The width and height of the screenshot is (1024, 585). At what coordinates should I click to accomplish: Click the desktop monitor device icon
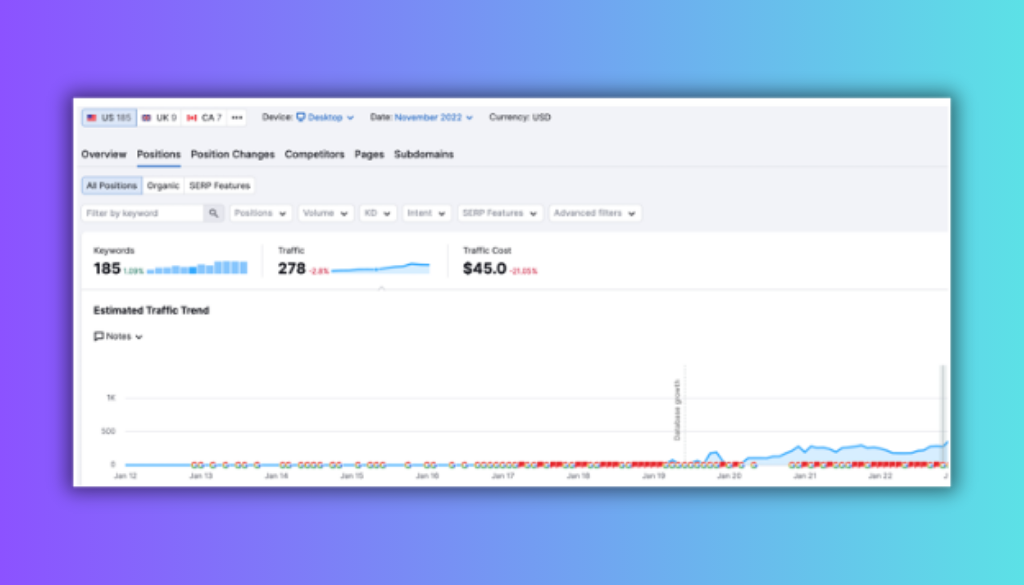click(x=301, y=118)
